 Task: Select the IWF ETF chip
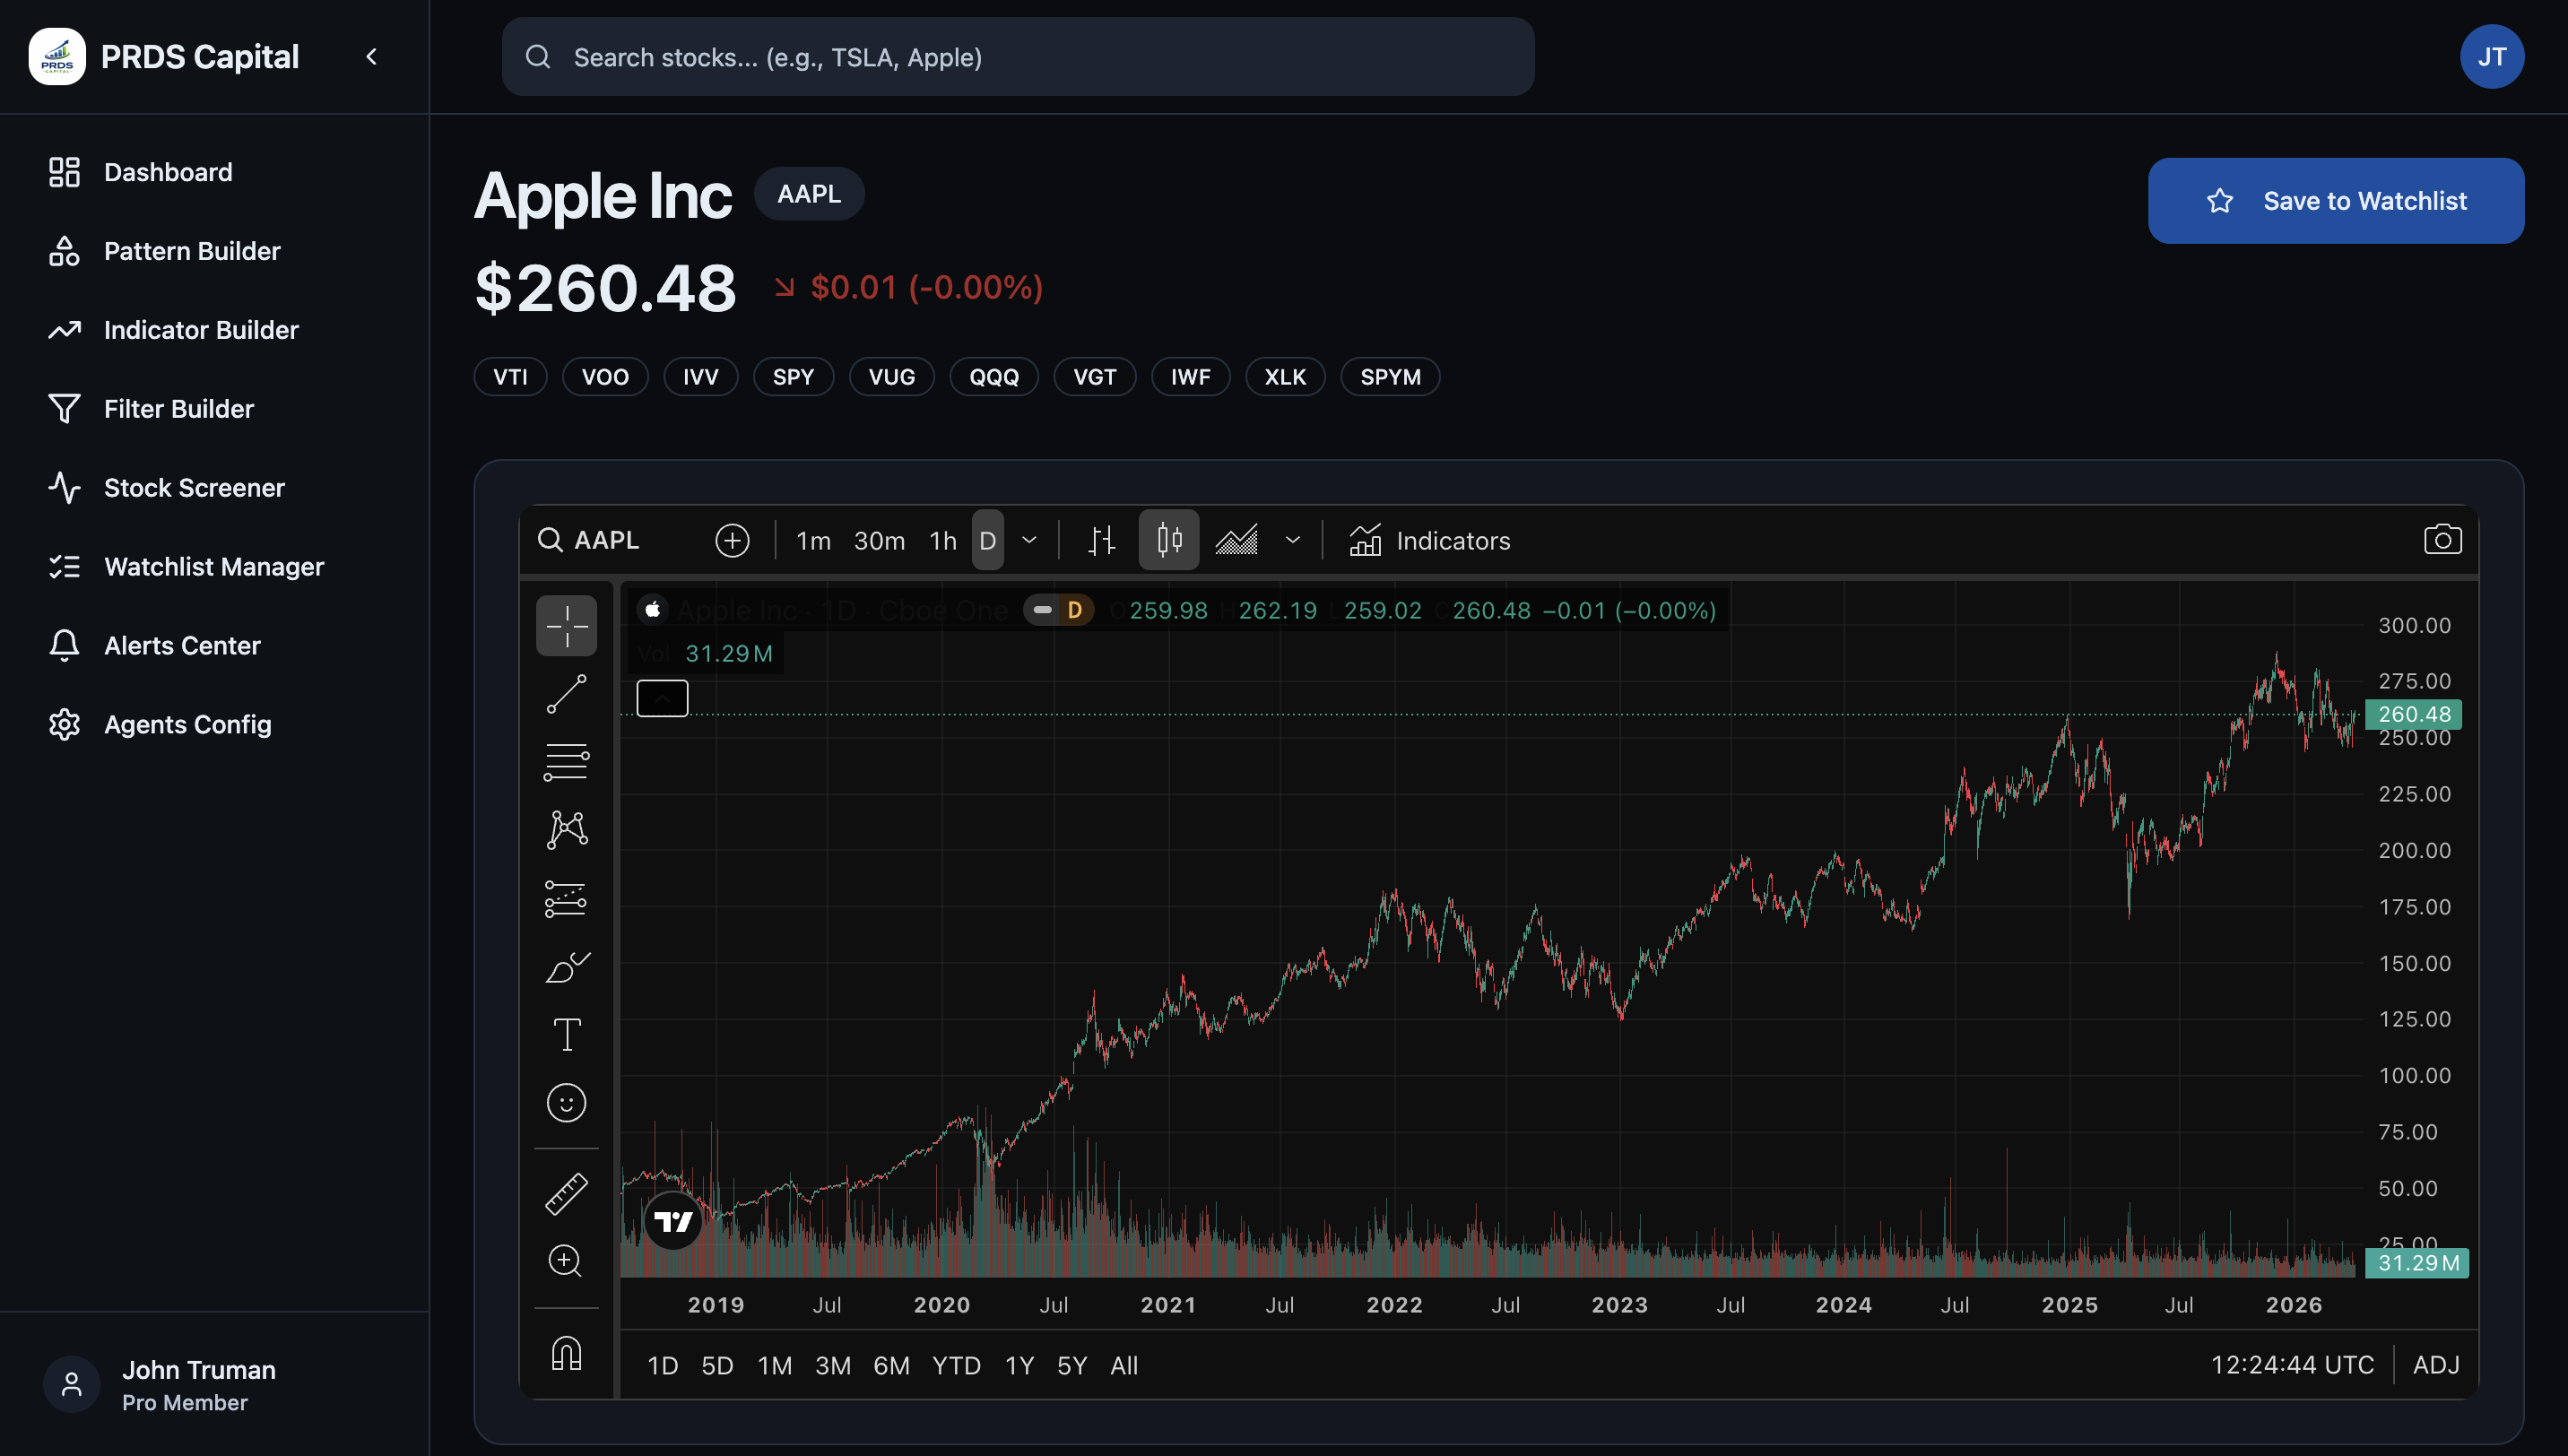[1191, 377]
